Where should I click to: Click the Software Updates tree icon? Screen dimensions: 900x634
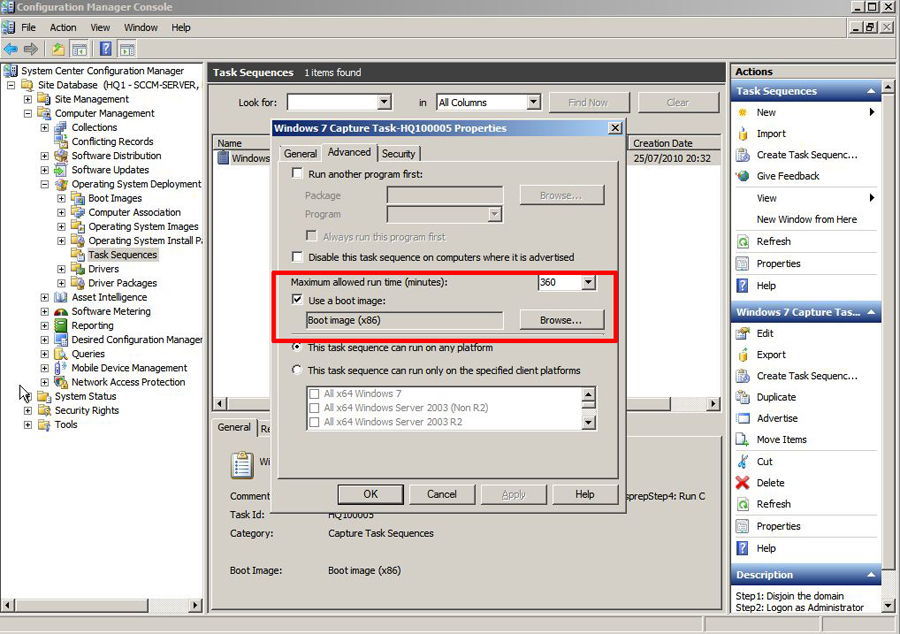pyautogui.click(x=61, y=170)
